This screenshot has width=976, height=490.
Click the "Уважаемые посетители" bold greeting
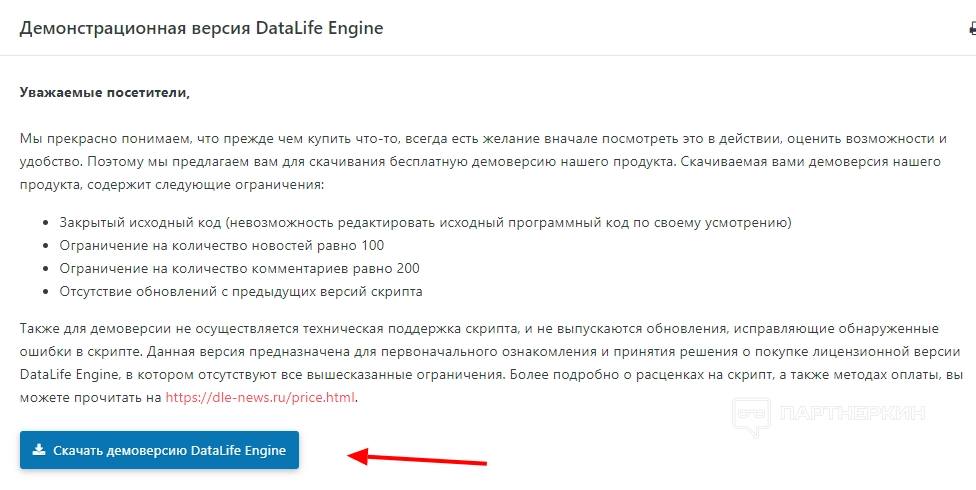coord(104,93)
